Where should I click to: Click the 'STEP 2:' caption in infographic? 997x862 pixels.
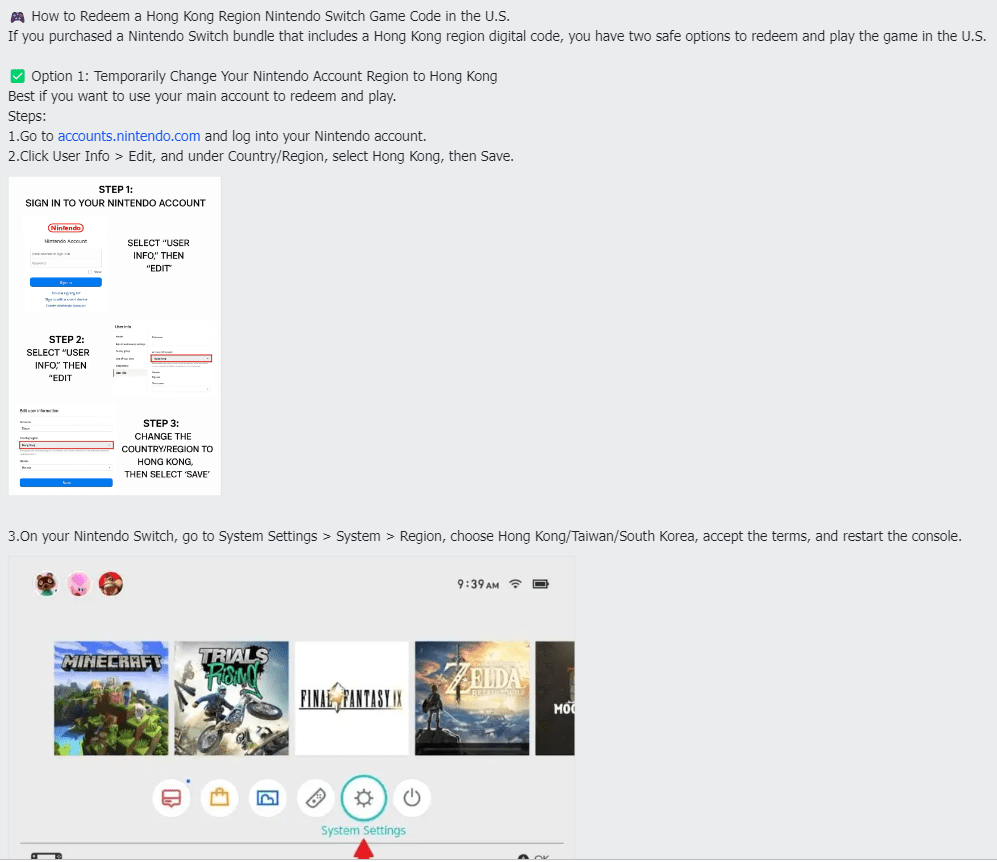click(67, 339)
